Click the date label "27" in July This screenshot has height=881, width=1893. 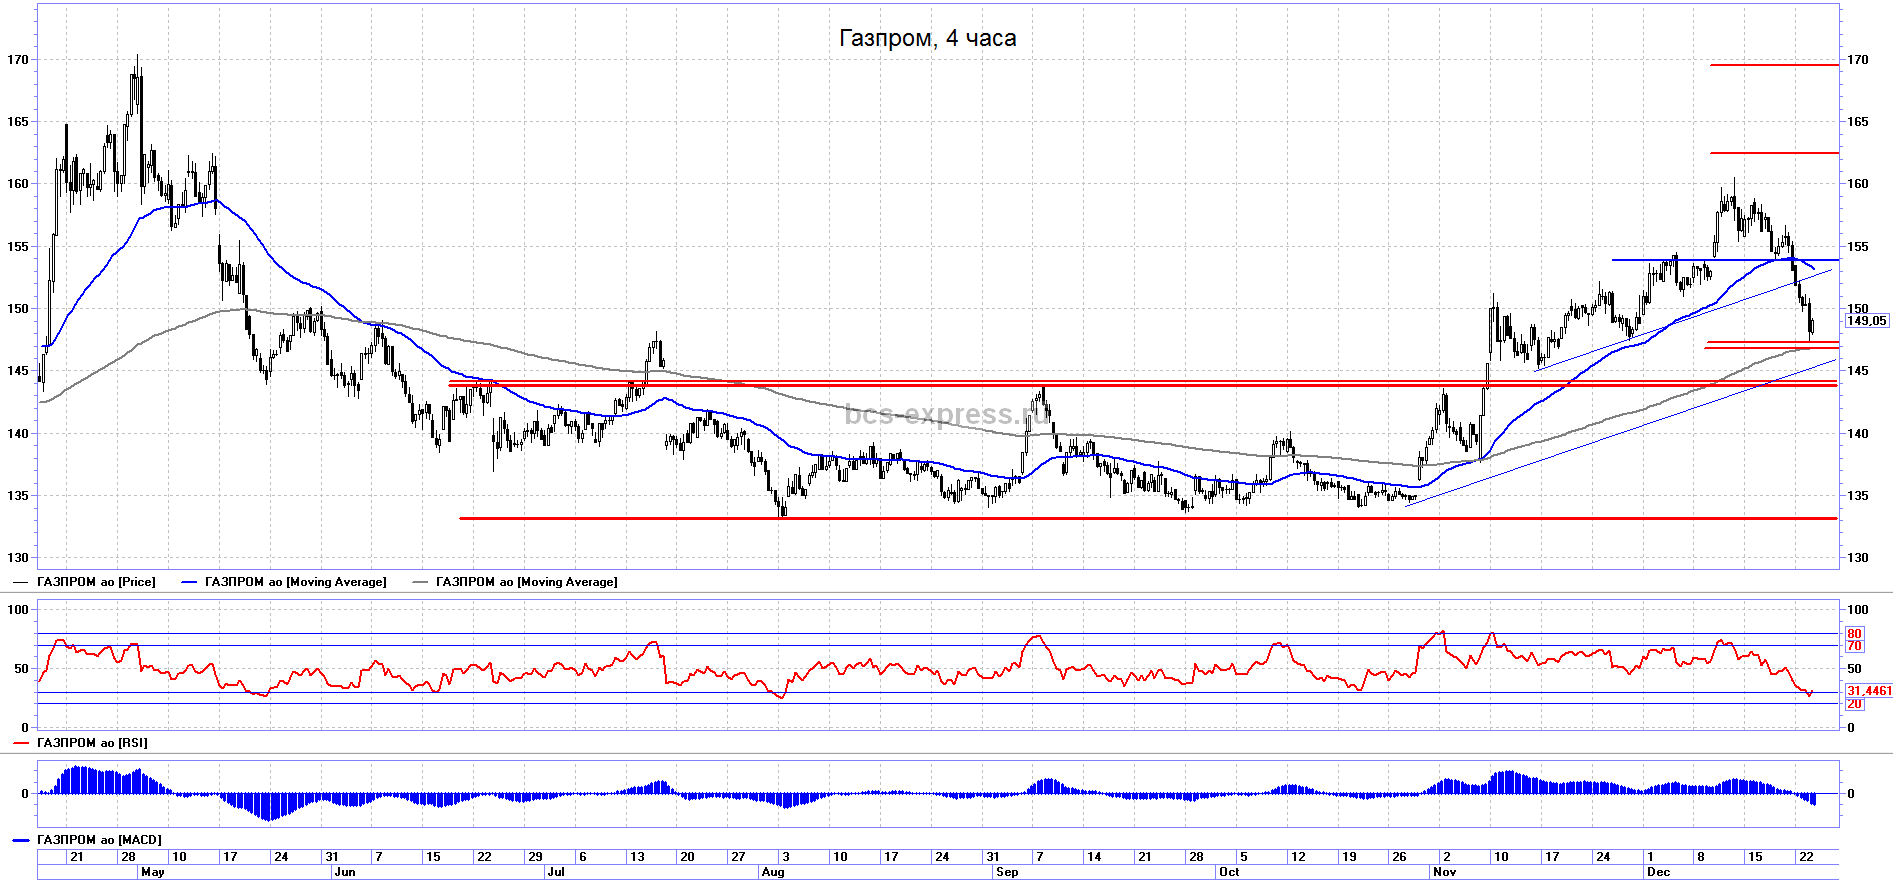(x=738, y=857)
